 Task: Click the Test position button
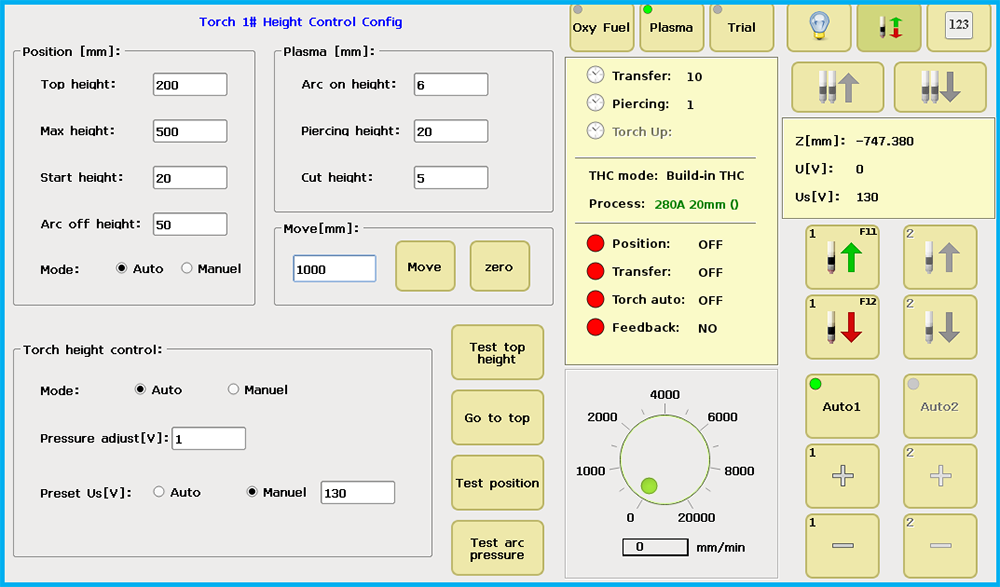tap(497, 483)
